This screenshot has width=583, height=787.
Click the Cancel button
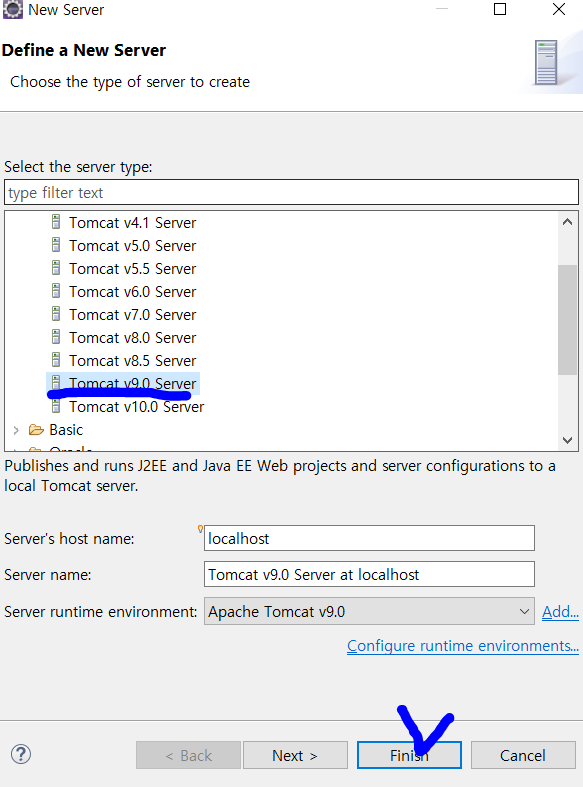click(x=523, y=755)
